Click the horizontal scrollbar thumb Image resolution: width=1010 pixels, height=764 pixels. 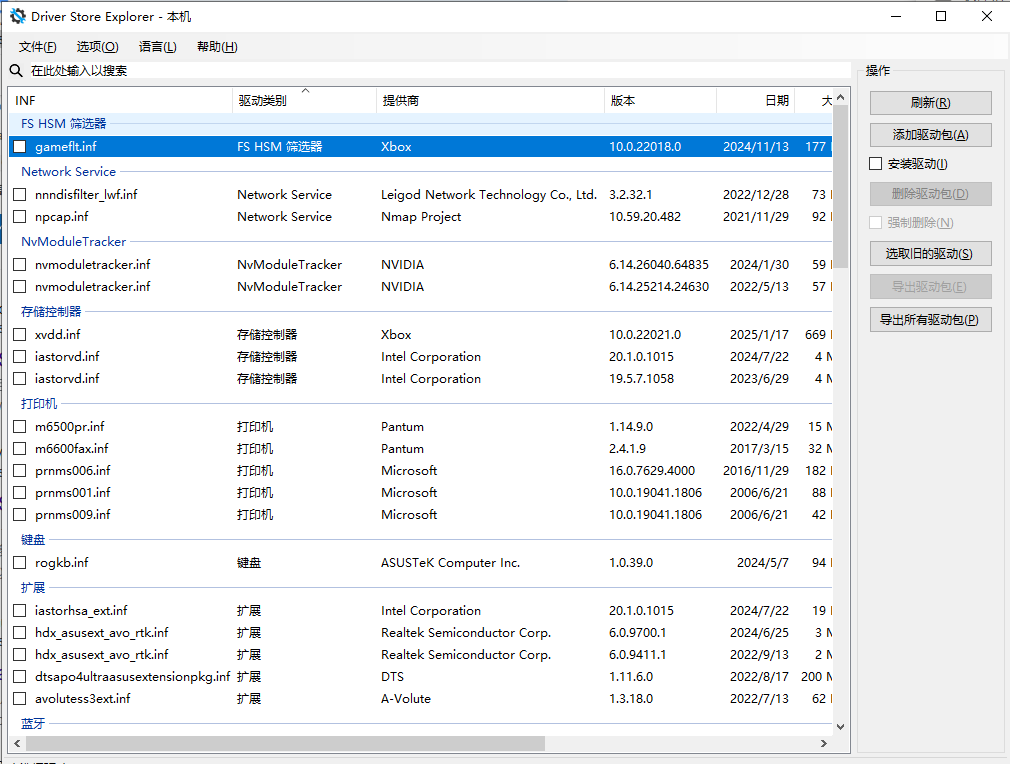click(284, 743)
